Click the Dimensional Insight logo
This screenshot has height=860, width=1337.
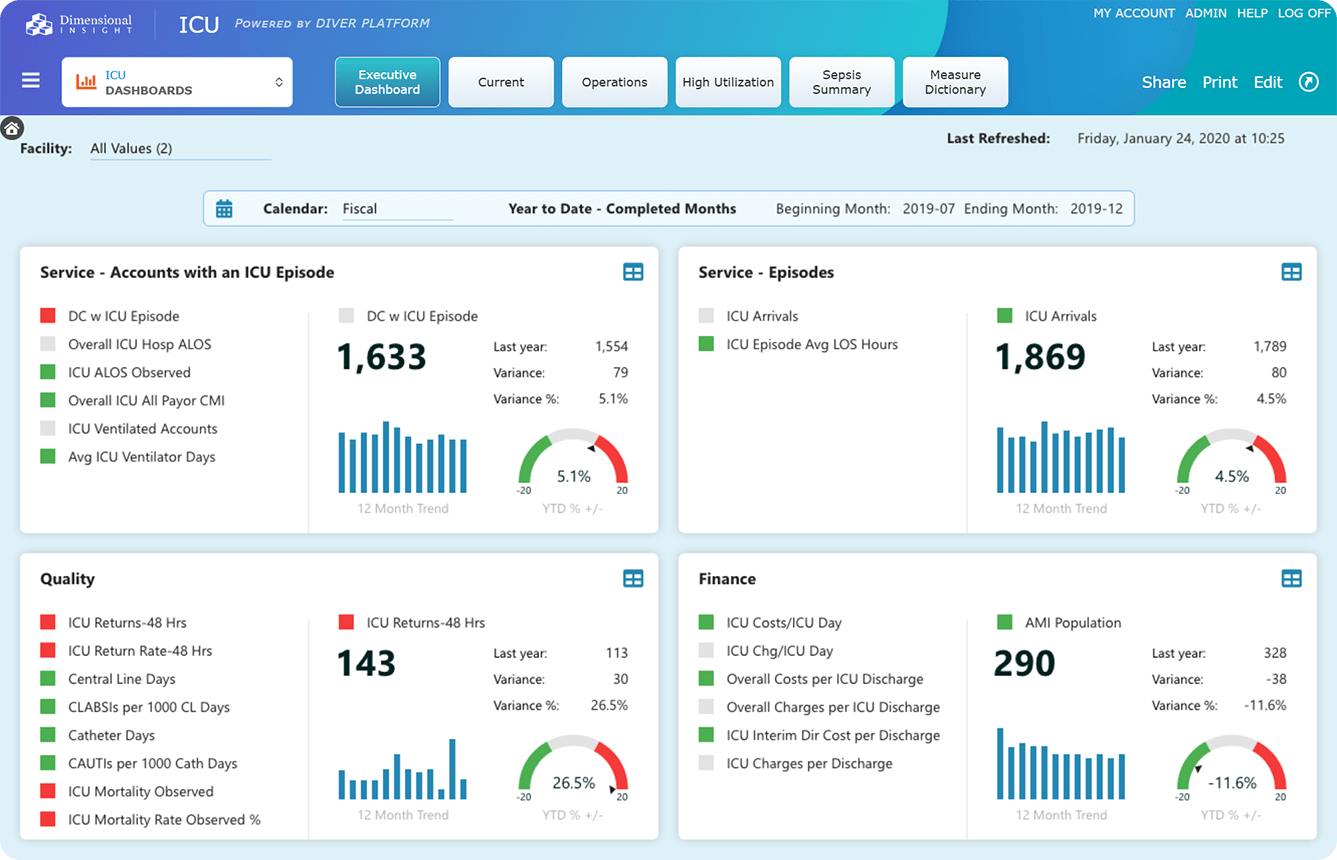pos(79,24)
